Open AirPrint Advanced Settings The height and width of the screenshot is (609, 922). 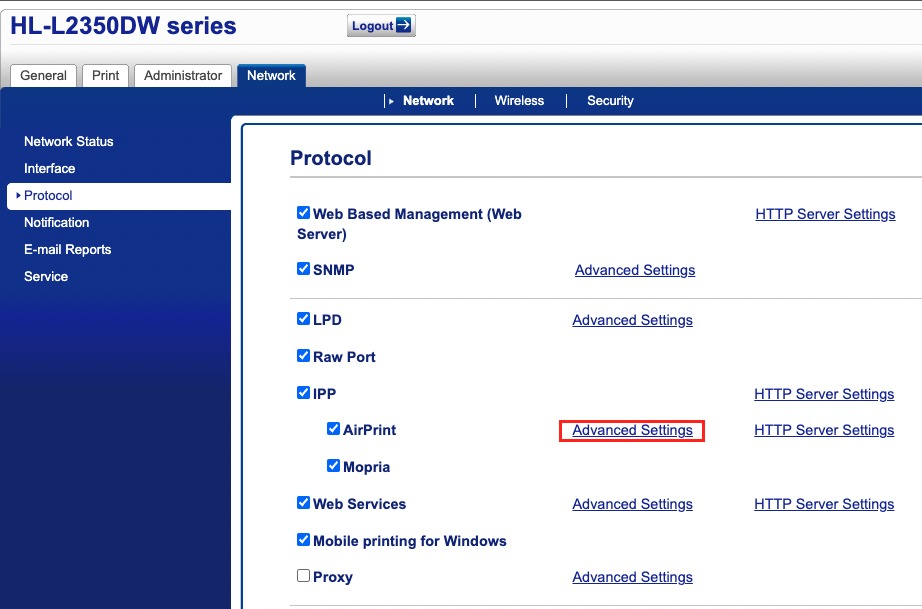point(633,430)
